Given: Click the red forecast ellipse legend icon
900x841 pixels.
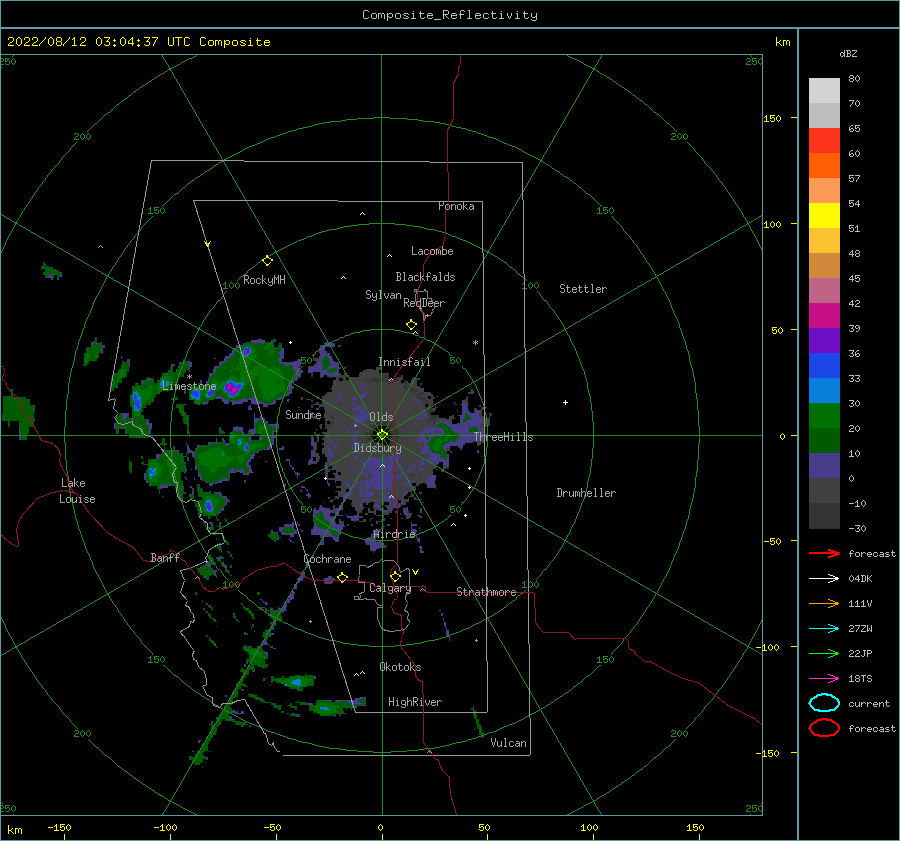Looking at the screenshot, I should [x=824, y=728].
